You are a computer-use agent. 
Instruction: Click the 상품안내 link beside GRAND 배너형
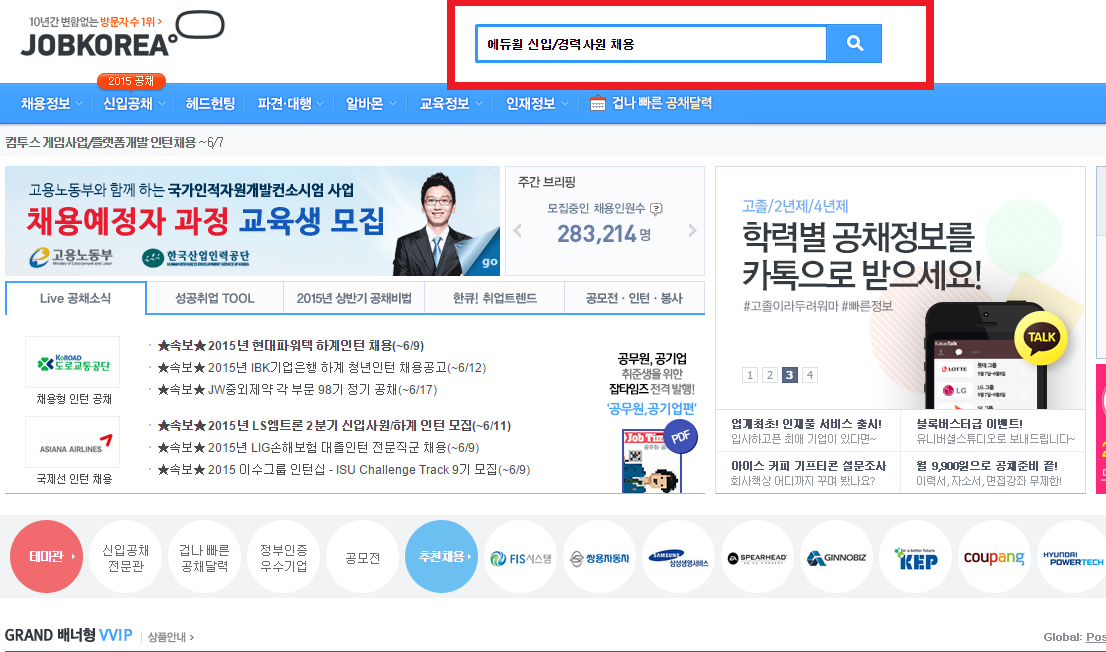coord(171,637)
